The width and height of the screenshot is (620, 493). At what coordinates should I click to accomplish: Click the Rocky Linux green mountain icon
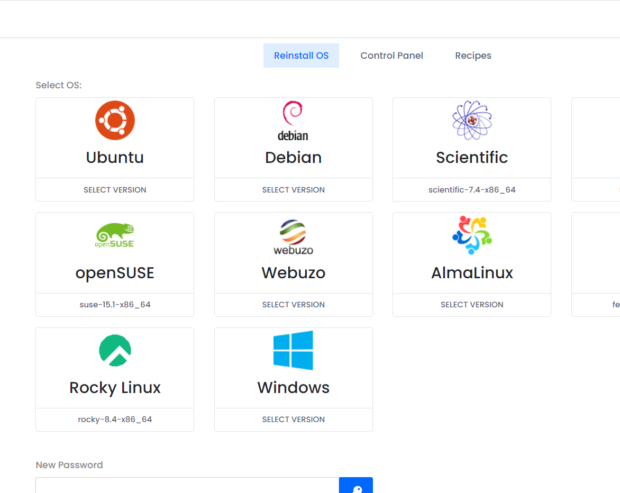tap(115, 351)
